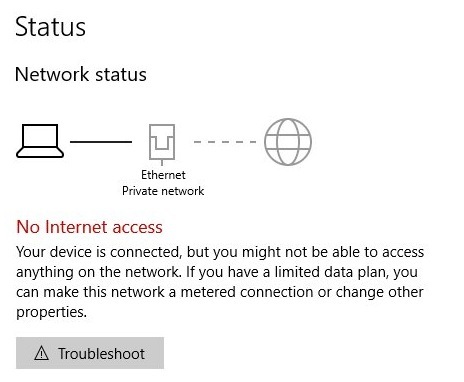Click the Private network label

pyautogui.click(x=163, y=191)
